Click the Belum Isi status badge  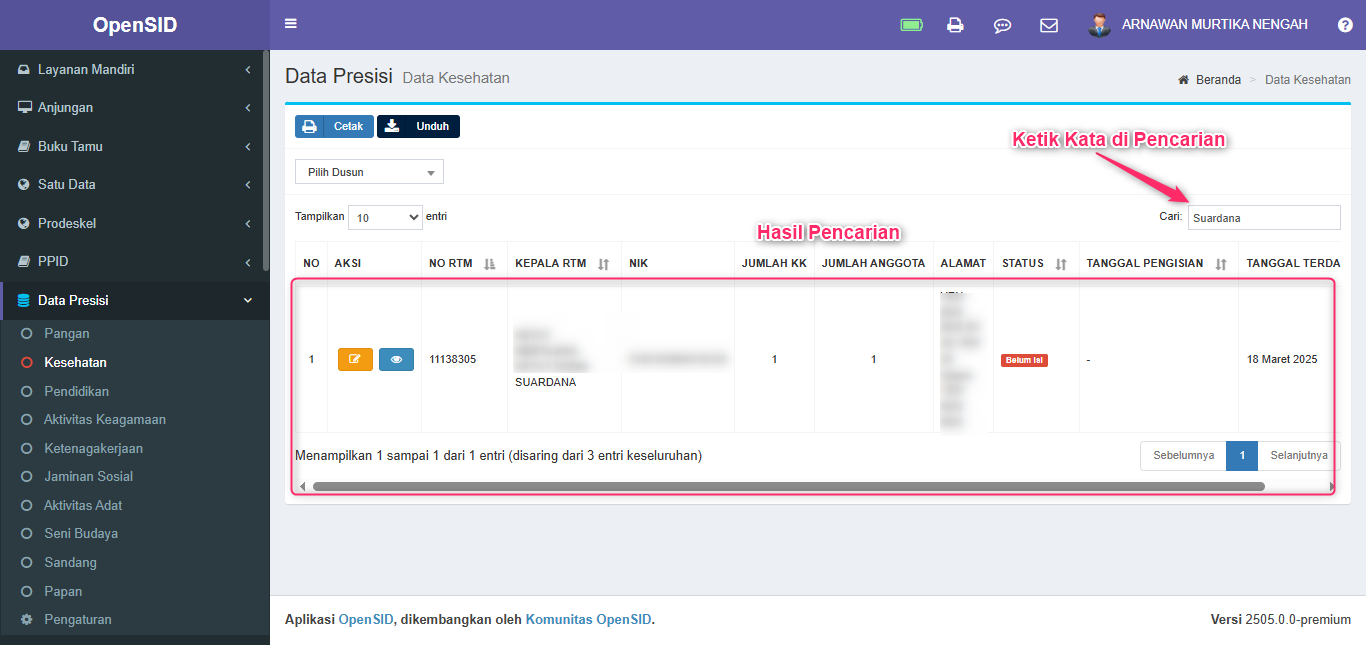click(1024, 360)
